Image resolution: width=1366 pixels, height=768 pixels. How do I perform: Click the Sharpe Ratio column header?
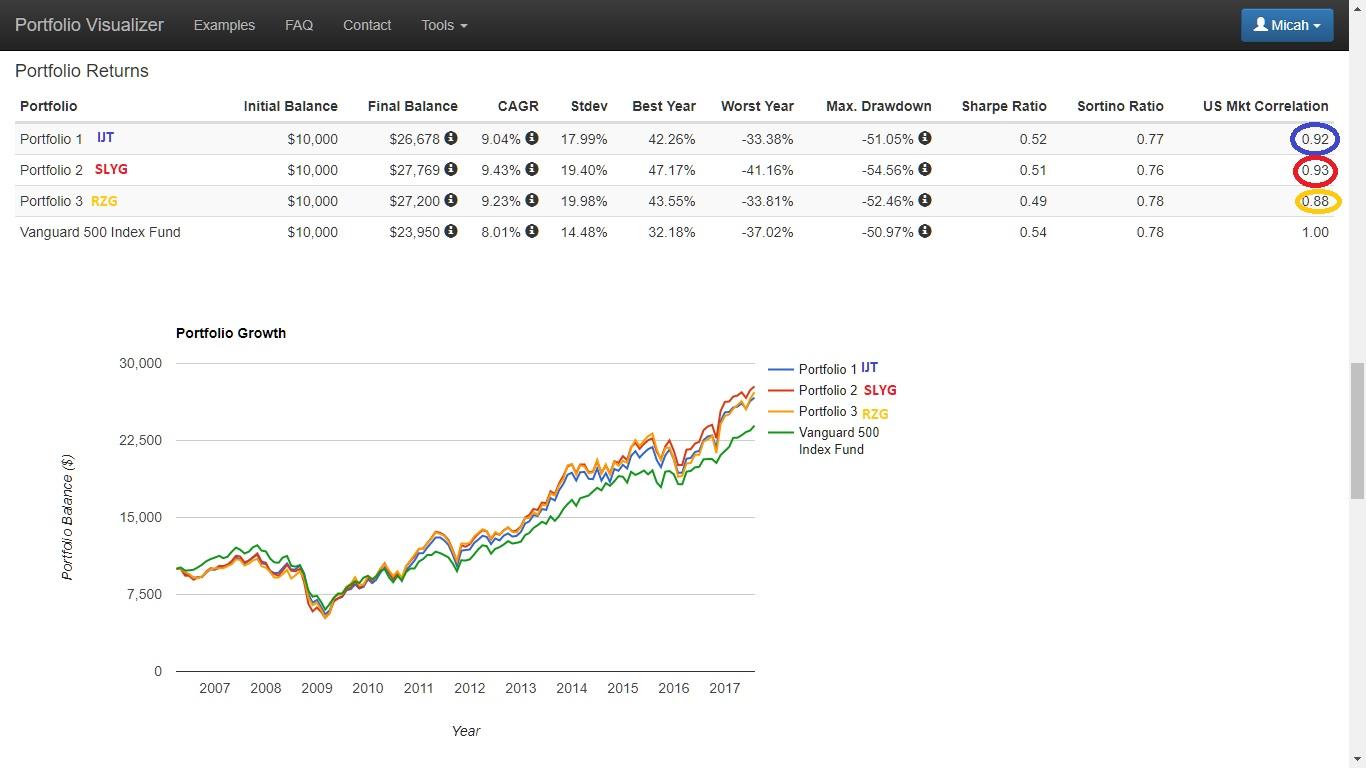[x=1004, y=106]
